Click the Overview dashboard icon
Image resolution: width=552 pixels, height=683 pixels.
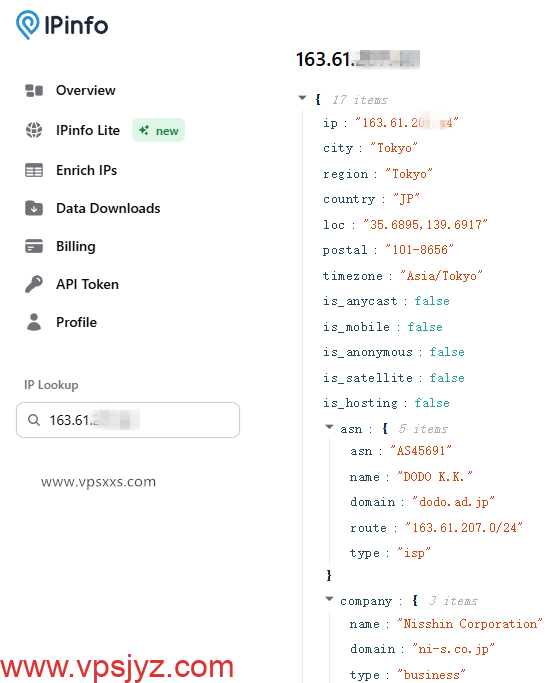(34, 91)
